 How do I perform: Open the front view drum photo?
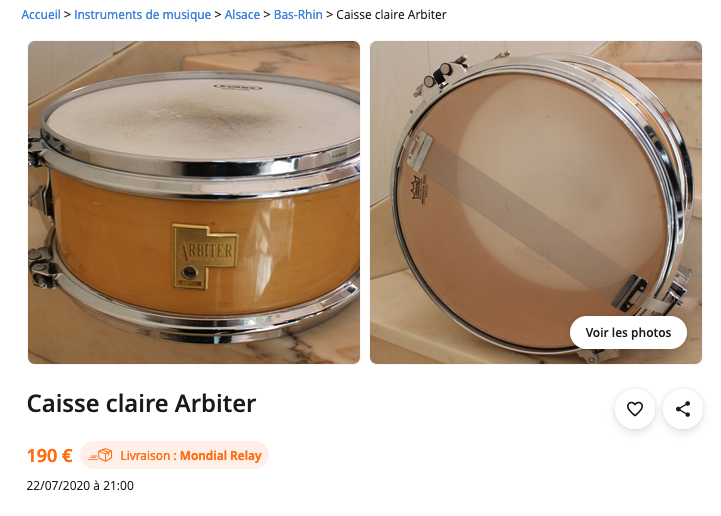point(194,202)
